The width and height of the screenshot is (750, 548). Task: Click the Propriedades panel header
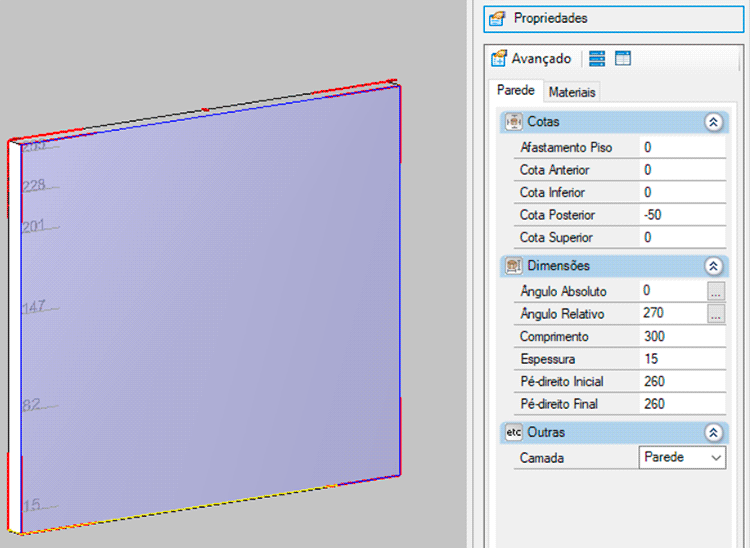tap(612, 18)
